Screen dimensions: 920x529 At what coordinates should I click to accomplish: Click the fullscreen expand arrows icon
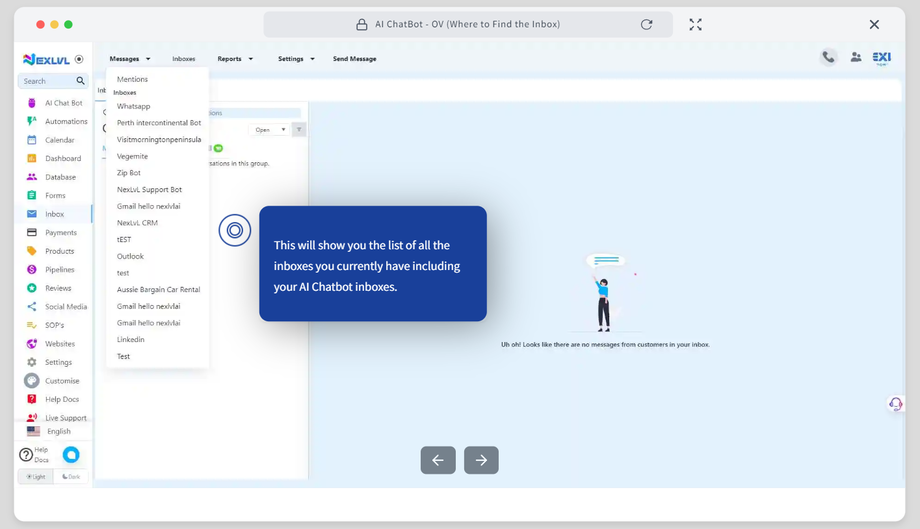pos(696,24)
